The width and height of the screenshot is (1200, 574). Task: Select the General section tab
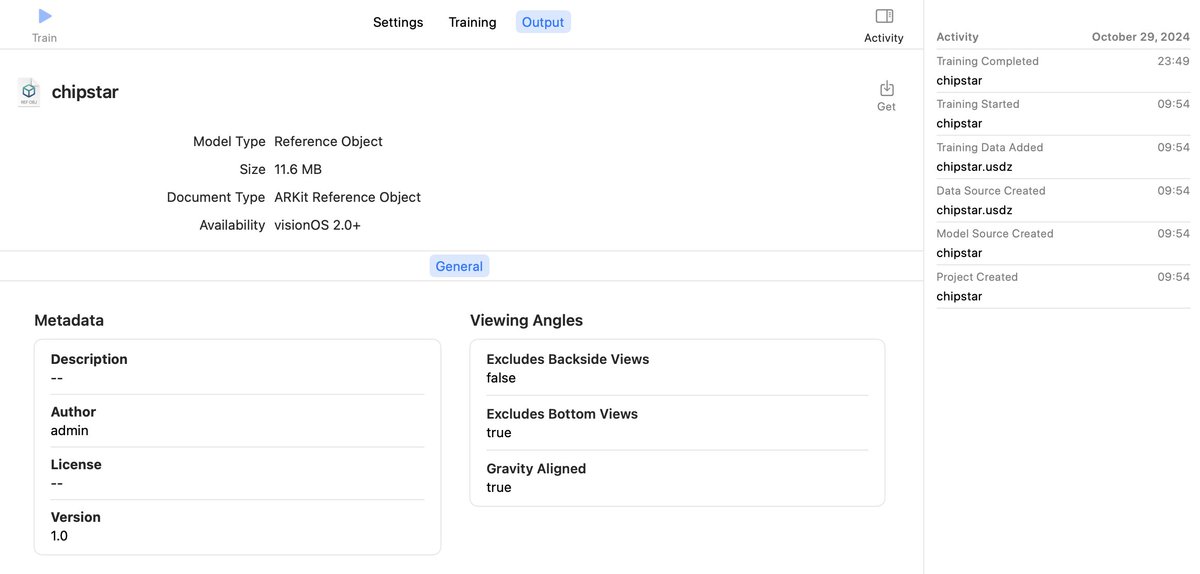click(x=459, y=266)
